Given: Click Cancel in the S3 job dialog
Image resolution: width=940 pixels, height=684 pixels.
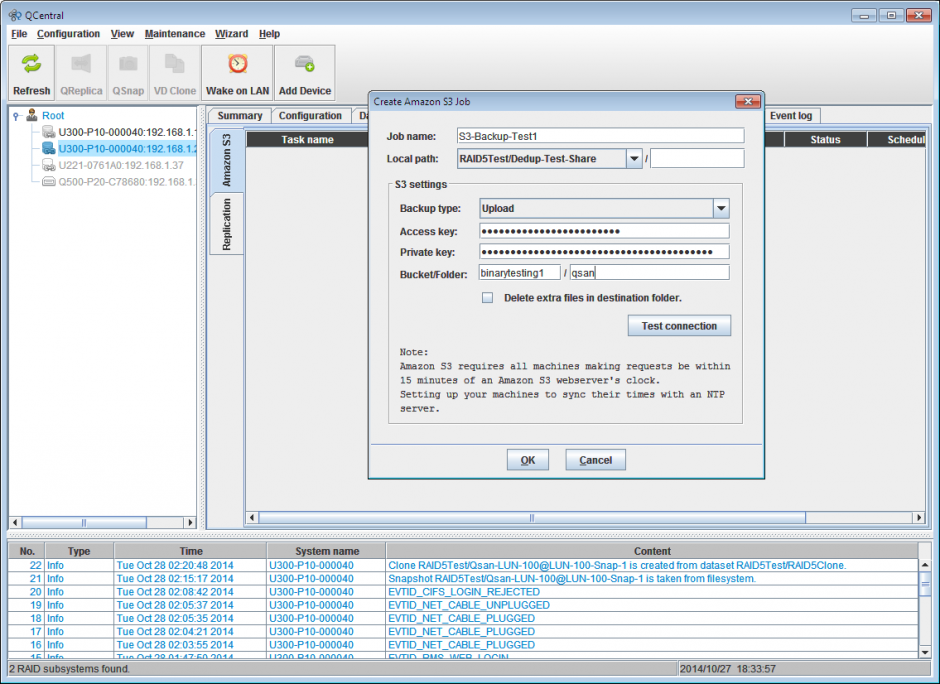Looking at the screenshot, I should (x=595, y=460).
